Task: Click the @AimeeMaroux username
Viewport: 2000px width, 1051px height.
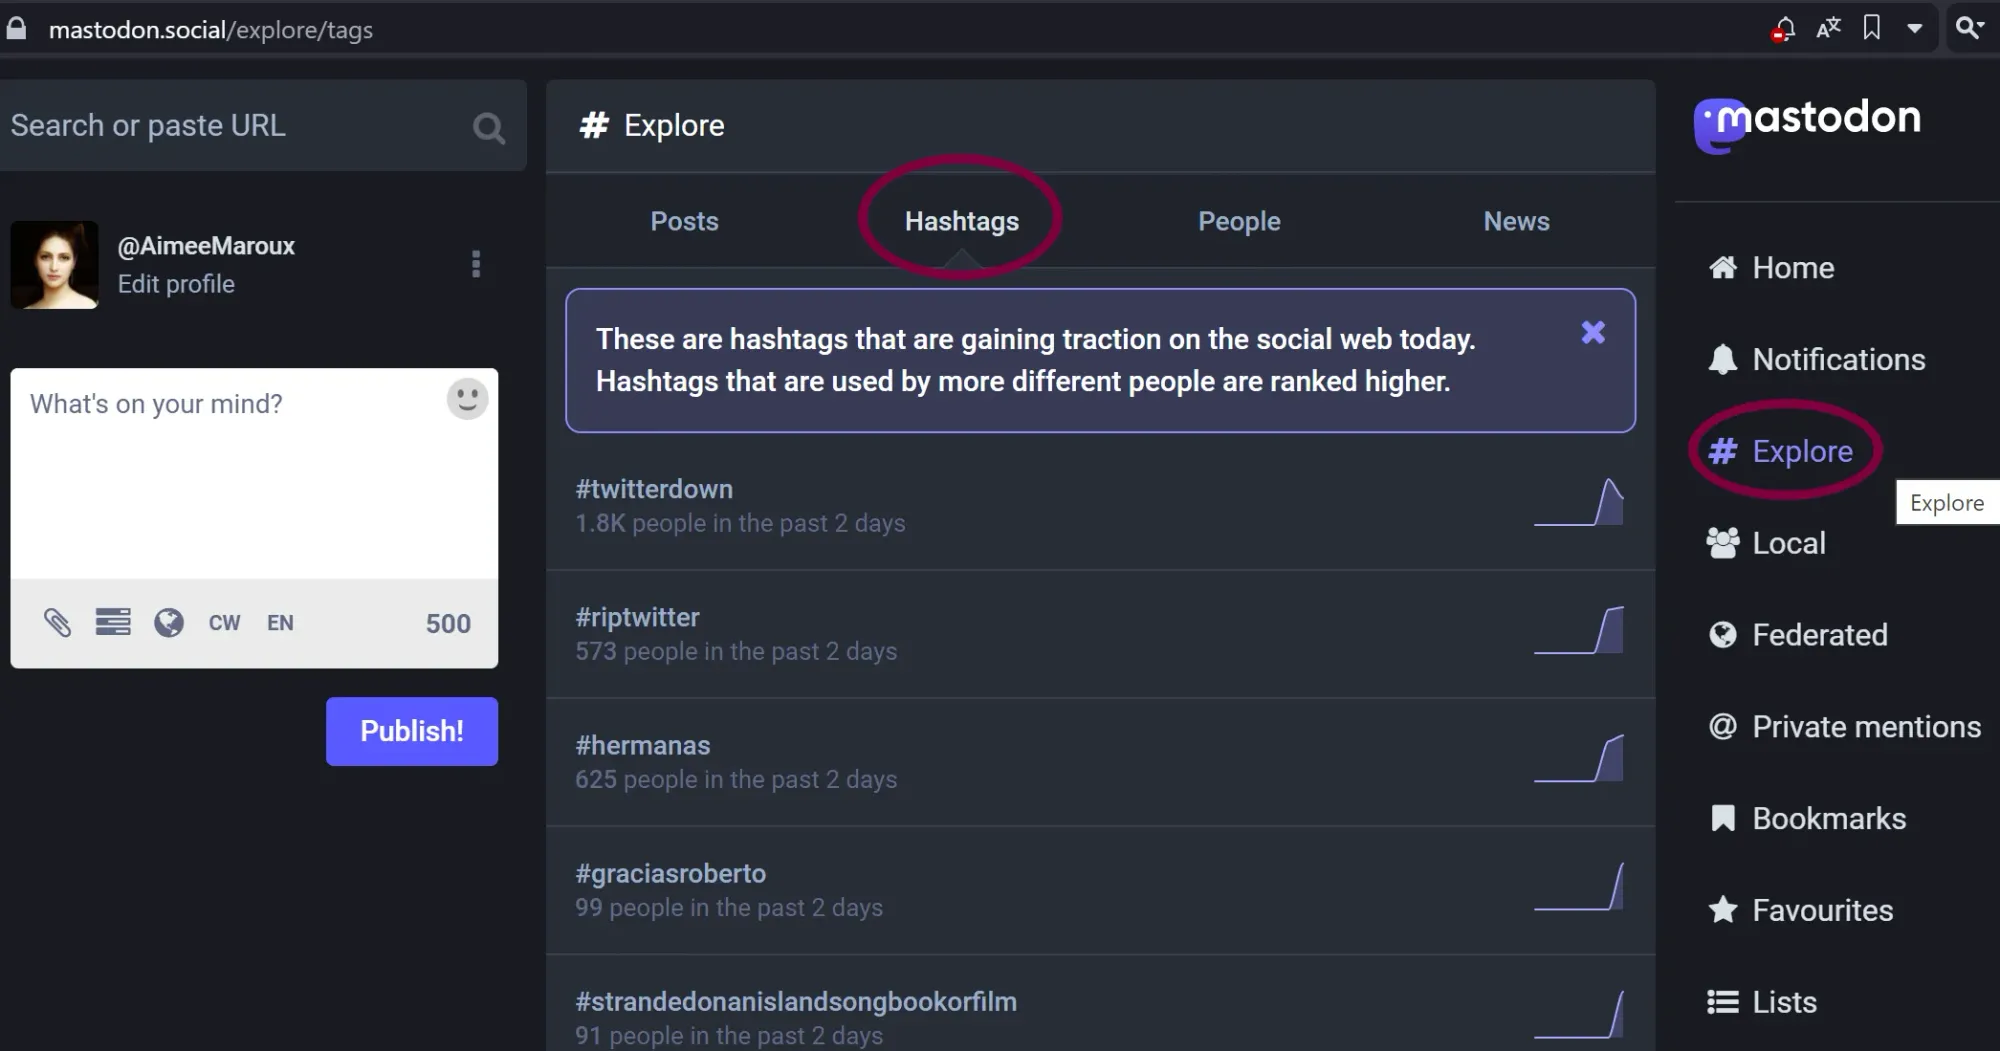Action: coord(206,246)
